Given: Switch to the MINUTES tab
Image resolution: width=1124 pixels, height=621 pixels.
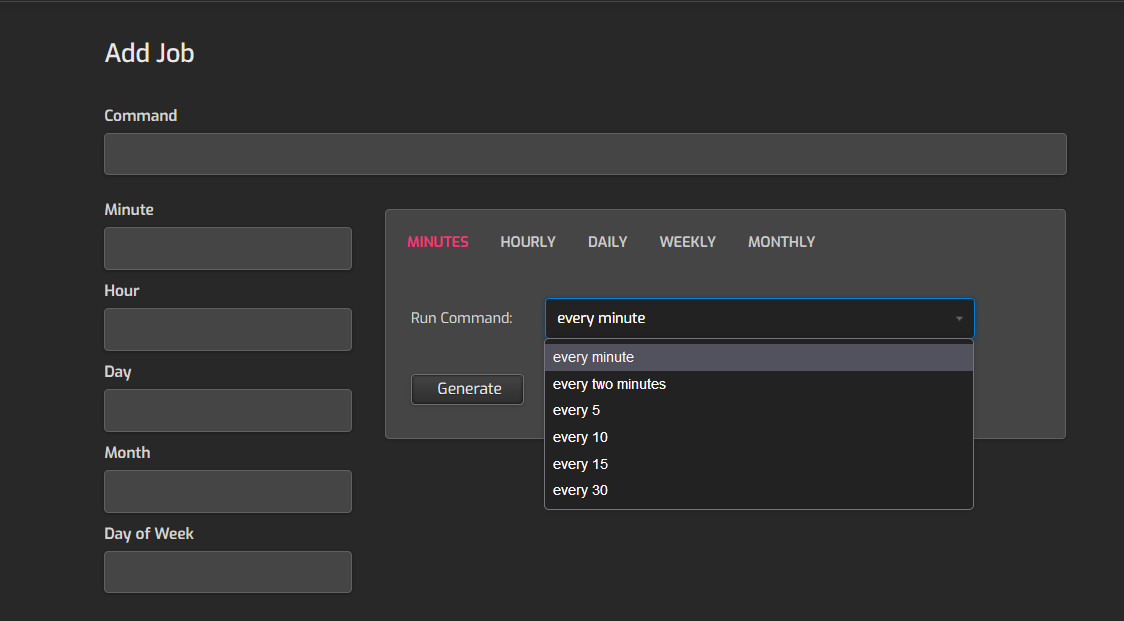Looking at the screenshot, I should [x=438, y=242].
